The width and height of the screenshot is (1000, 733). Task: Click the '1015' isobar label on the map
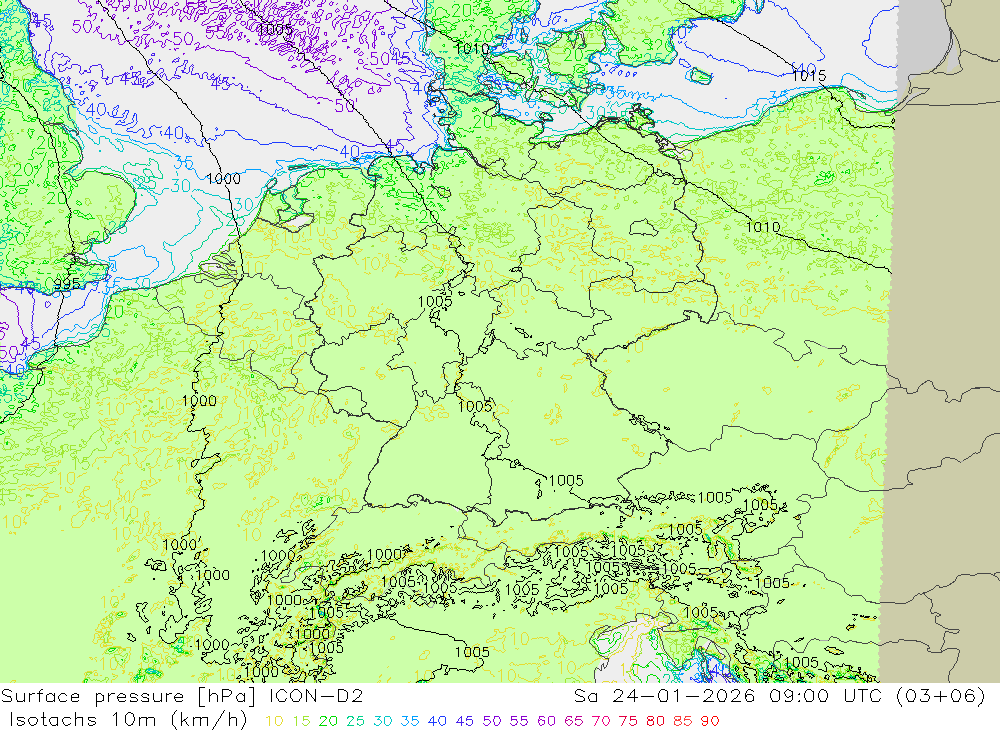[x=809, y=76]
